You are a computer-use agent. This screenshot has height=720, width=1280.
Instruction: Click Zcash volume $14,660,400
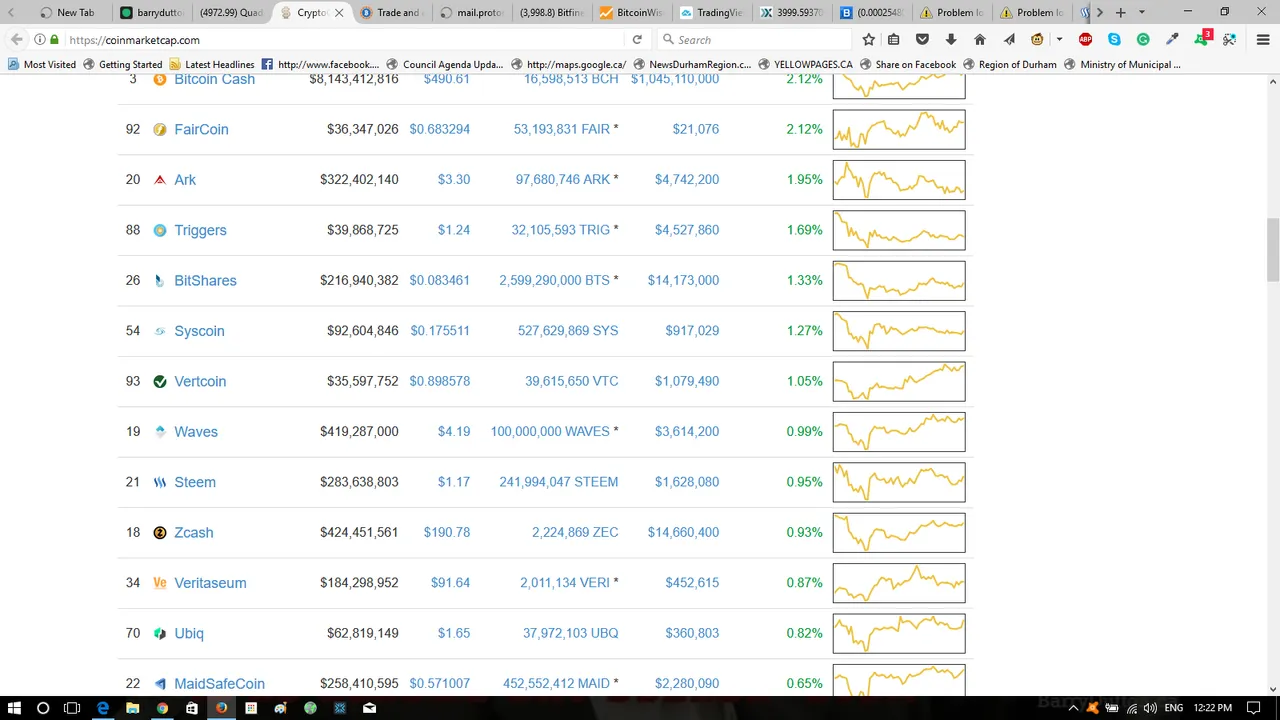point(683,532)
